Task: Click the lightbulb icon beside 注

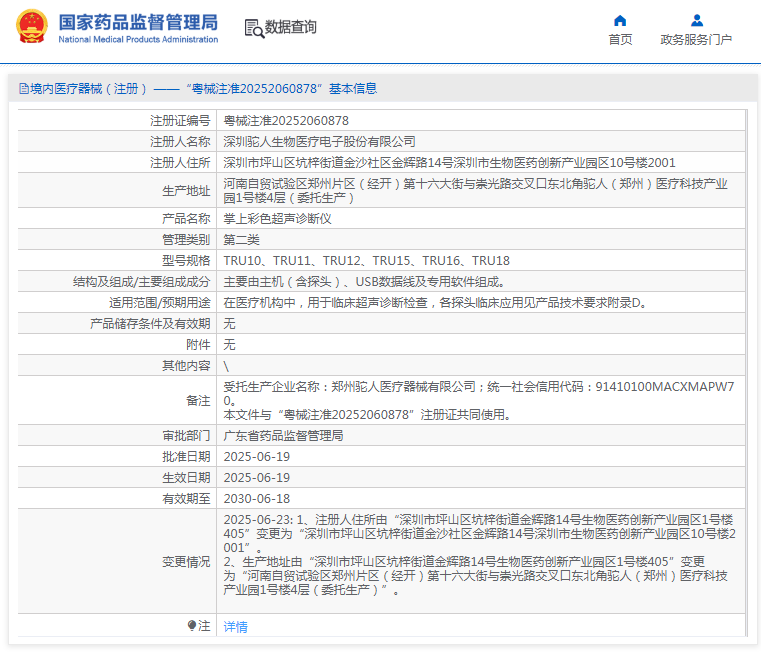Action: pos(192,626)
